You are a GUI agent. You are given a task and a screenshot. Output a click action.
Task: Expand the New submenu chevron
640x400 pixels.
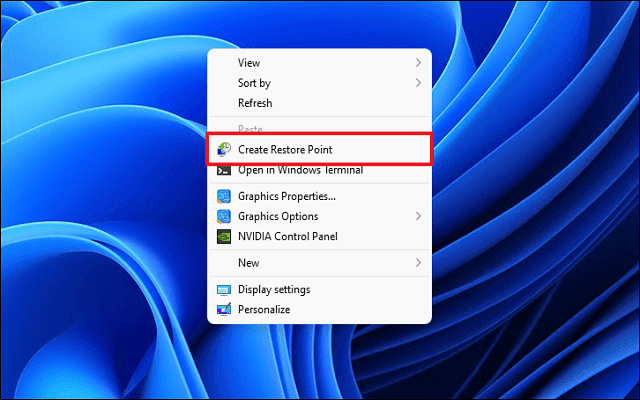[418, 263]
